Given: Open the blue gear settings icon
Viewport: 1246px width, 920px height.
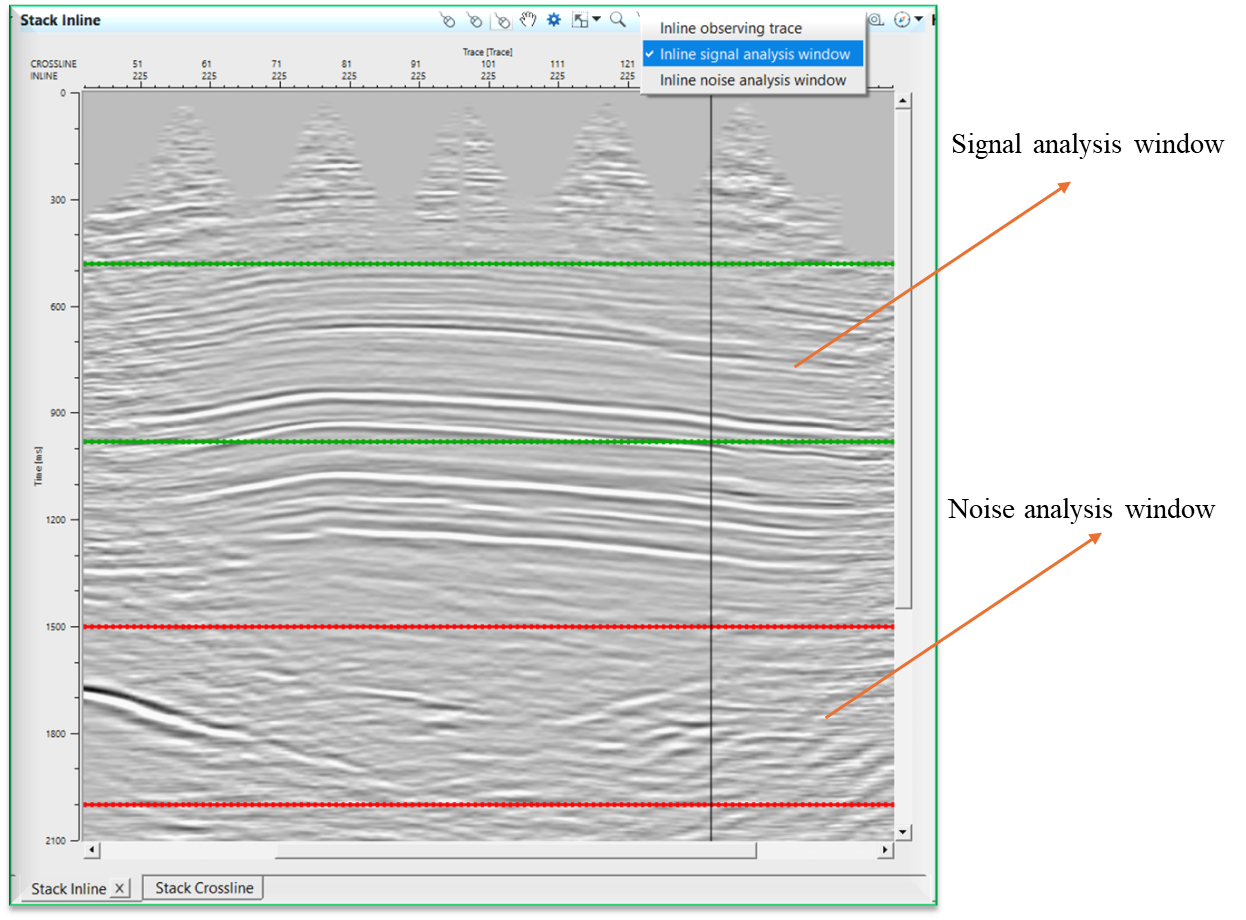Looking at the screenshot, I should pos(554,20).
